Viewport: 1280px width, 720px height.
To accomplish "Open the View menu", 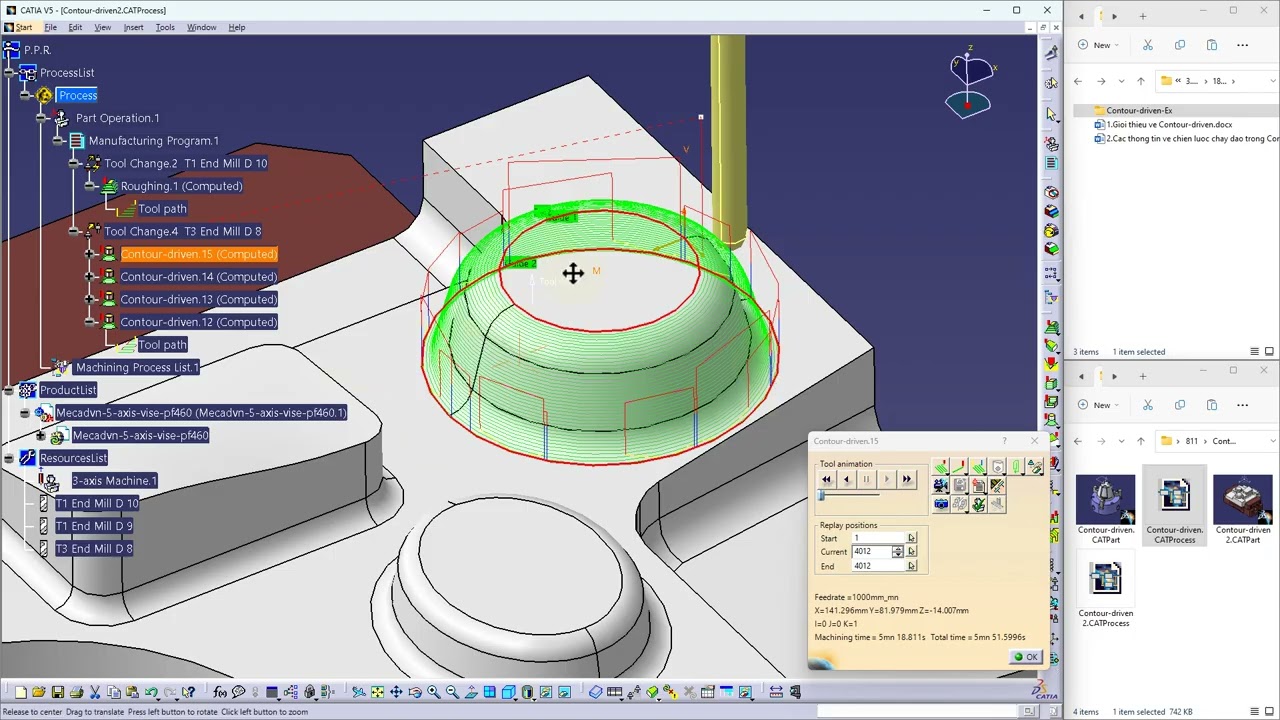I will pyautogui.click(x=102, y=27).
